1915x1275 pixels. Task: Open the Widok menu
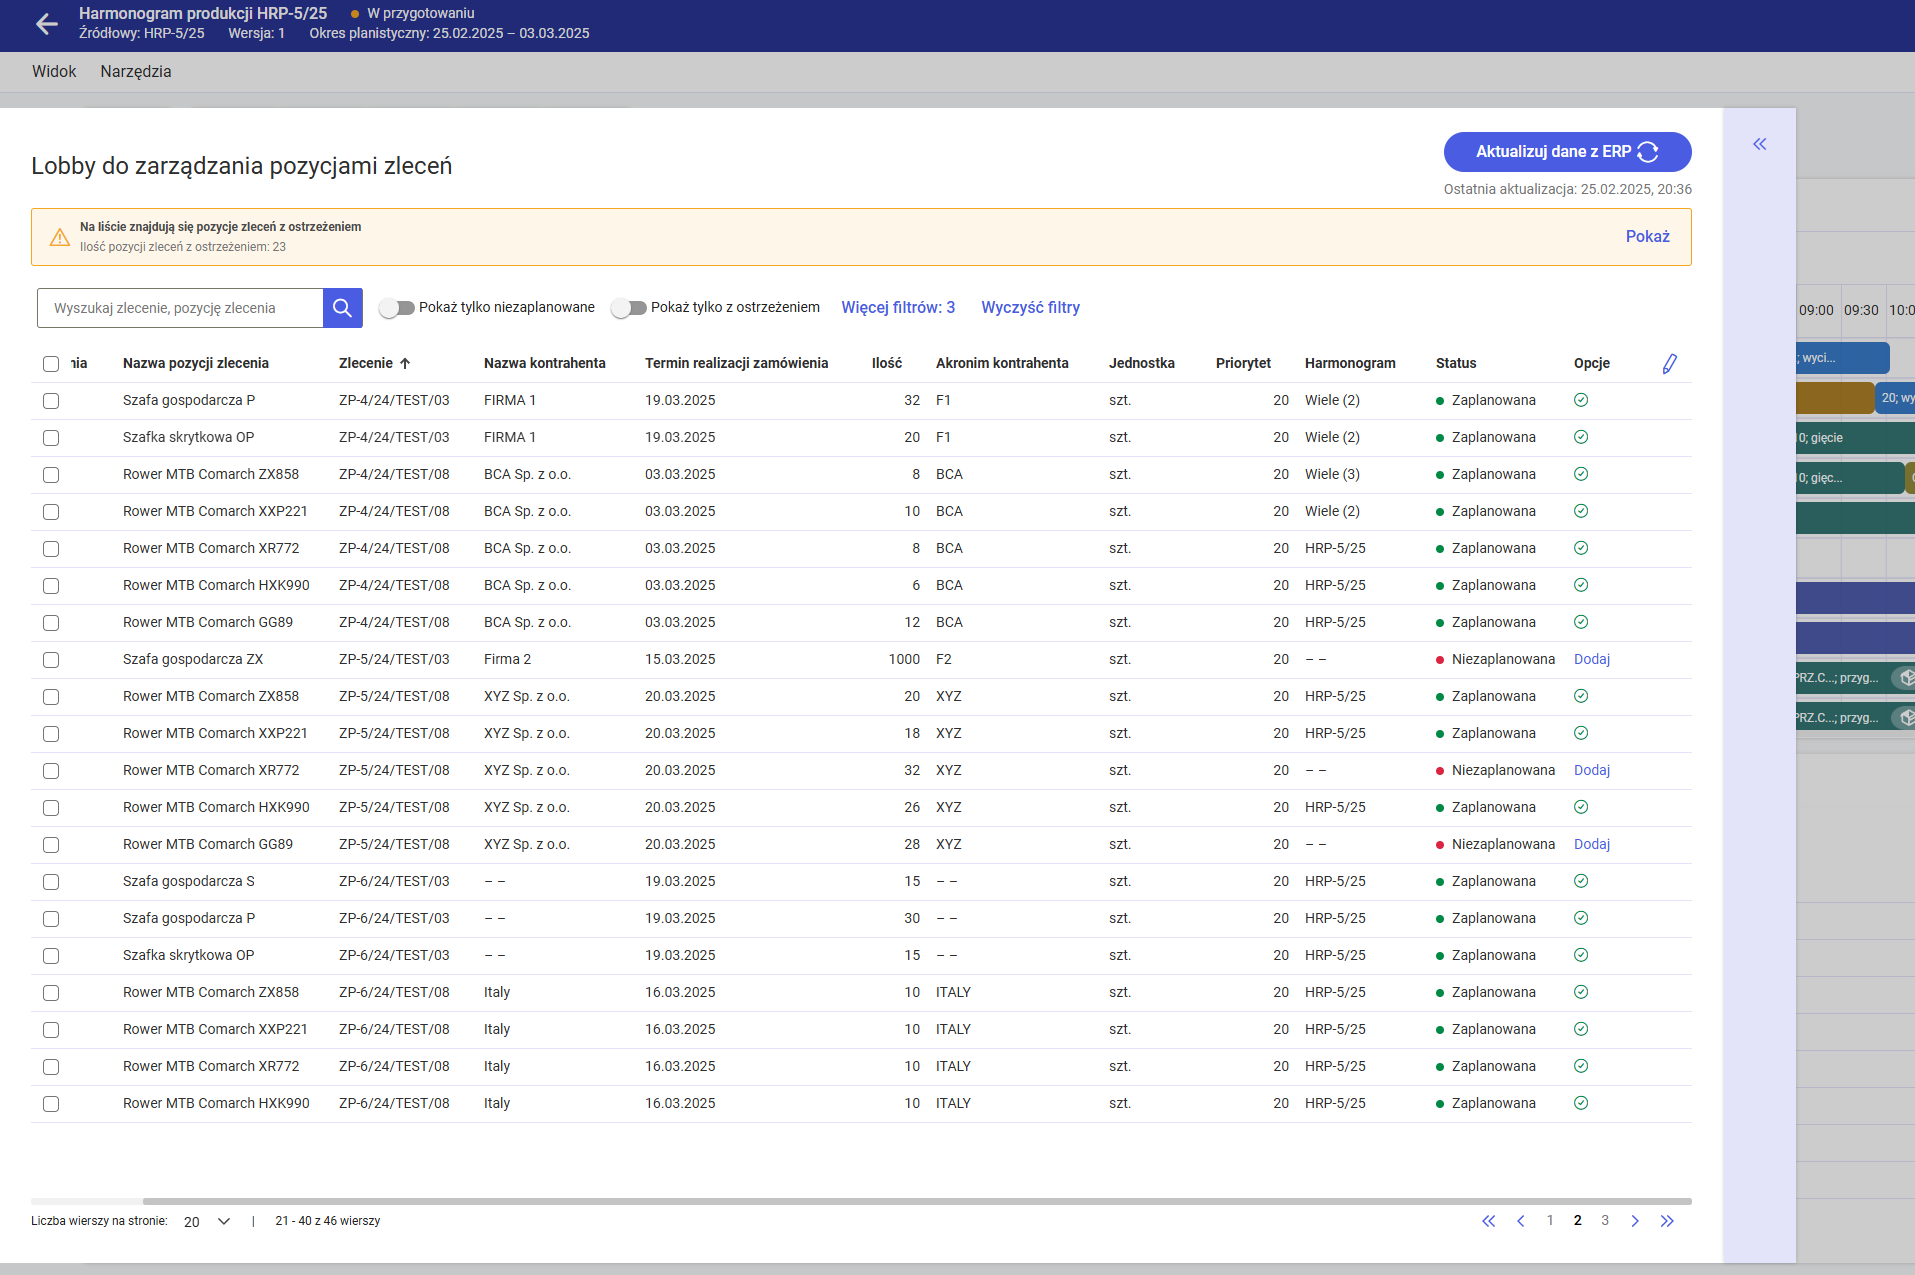(54, 72)
